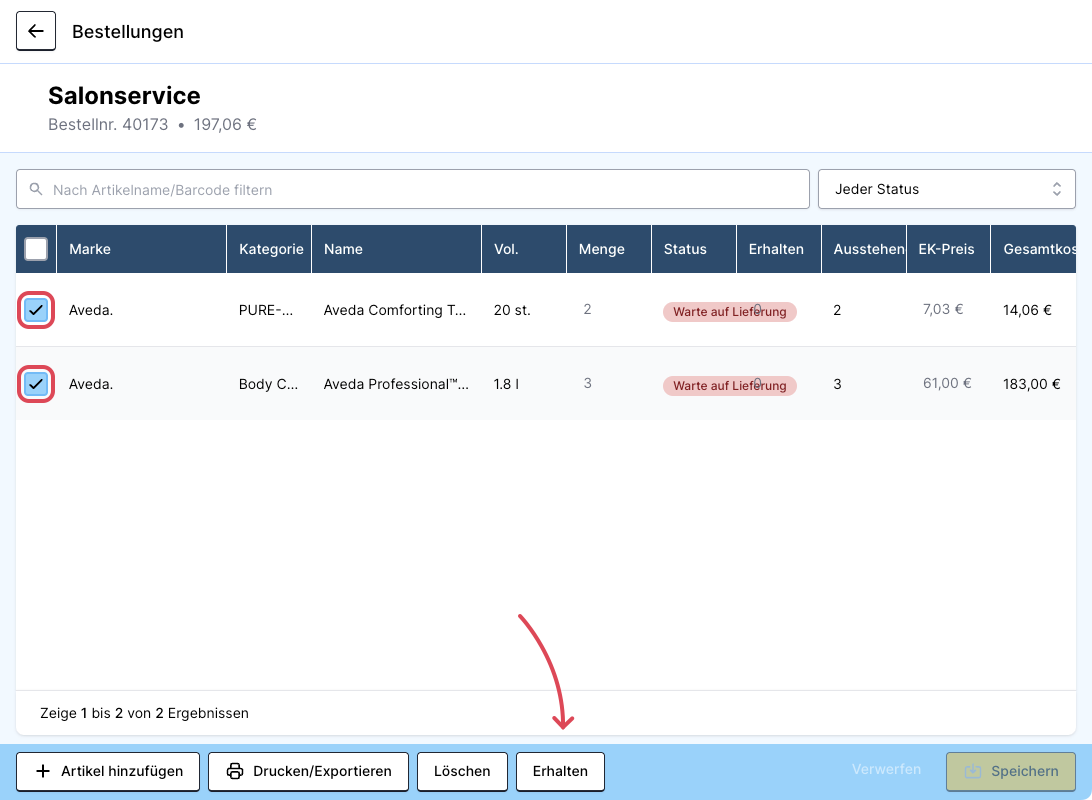Sort by the Marke column header
Viewport: 1092px width, 800px height.
(141, 249)
